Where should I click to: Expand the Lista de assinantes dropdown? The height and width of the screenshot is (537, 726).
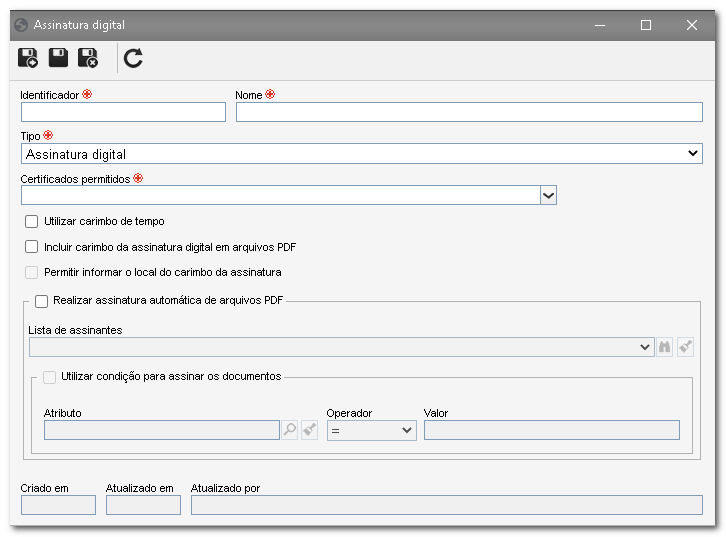coord(342,347)
